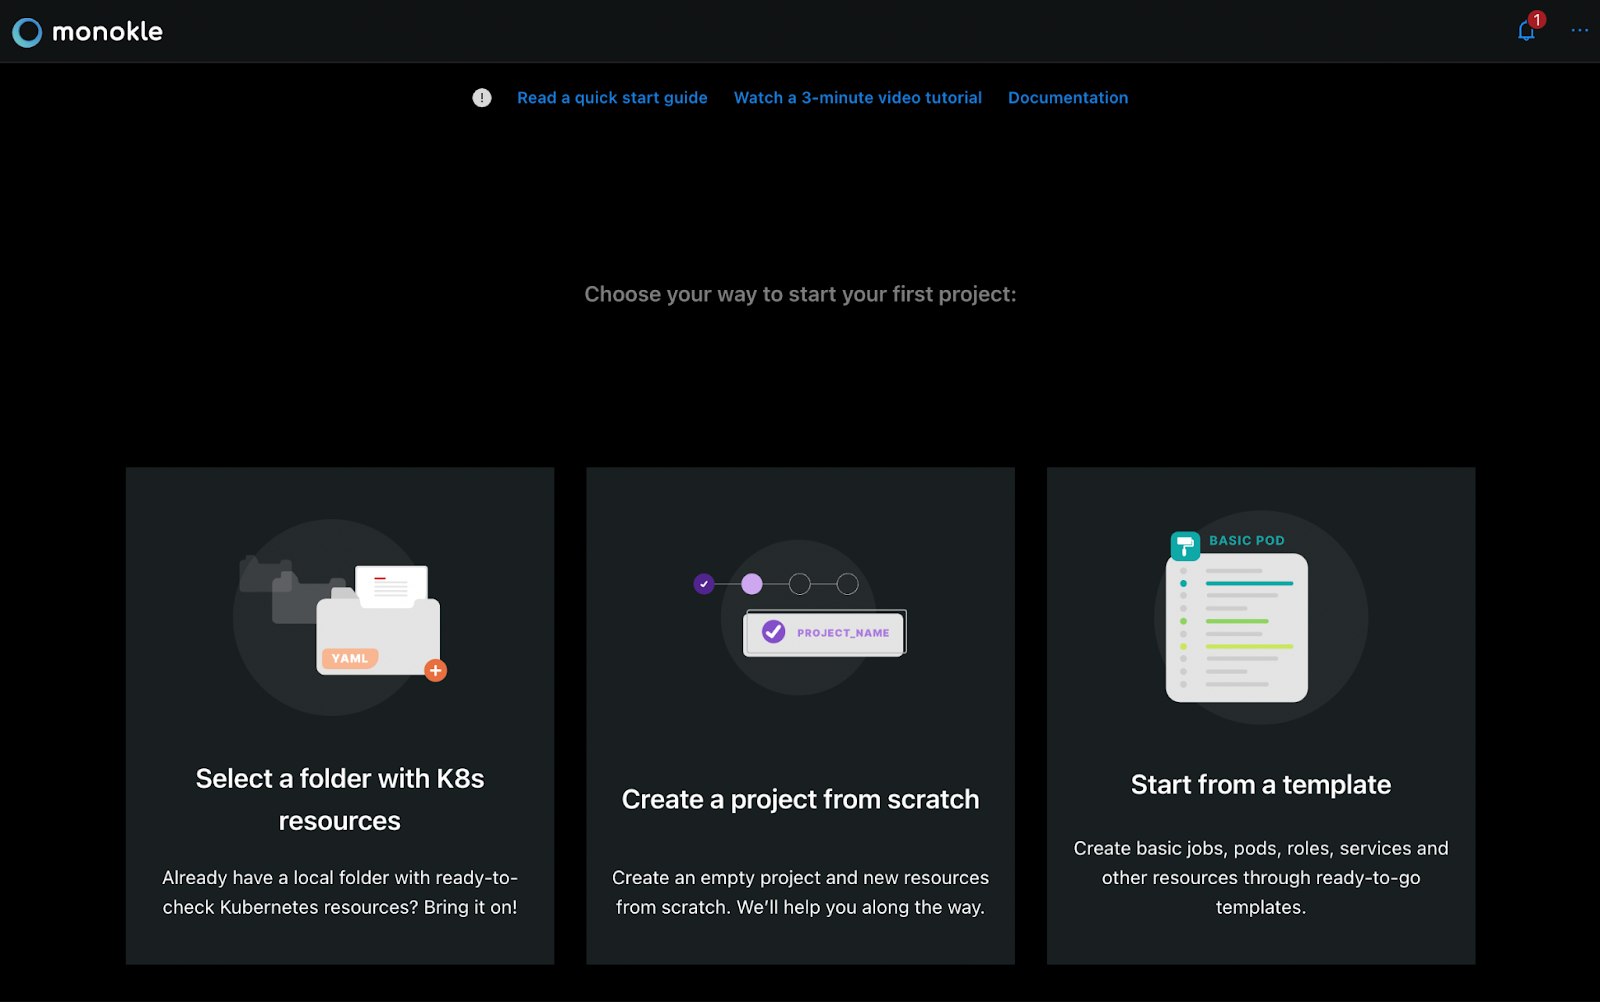This screenshot has height=1002, width=1600.
Task: Click the Basic Pod template illustration
Action: 1260,617
